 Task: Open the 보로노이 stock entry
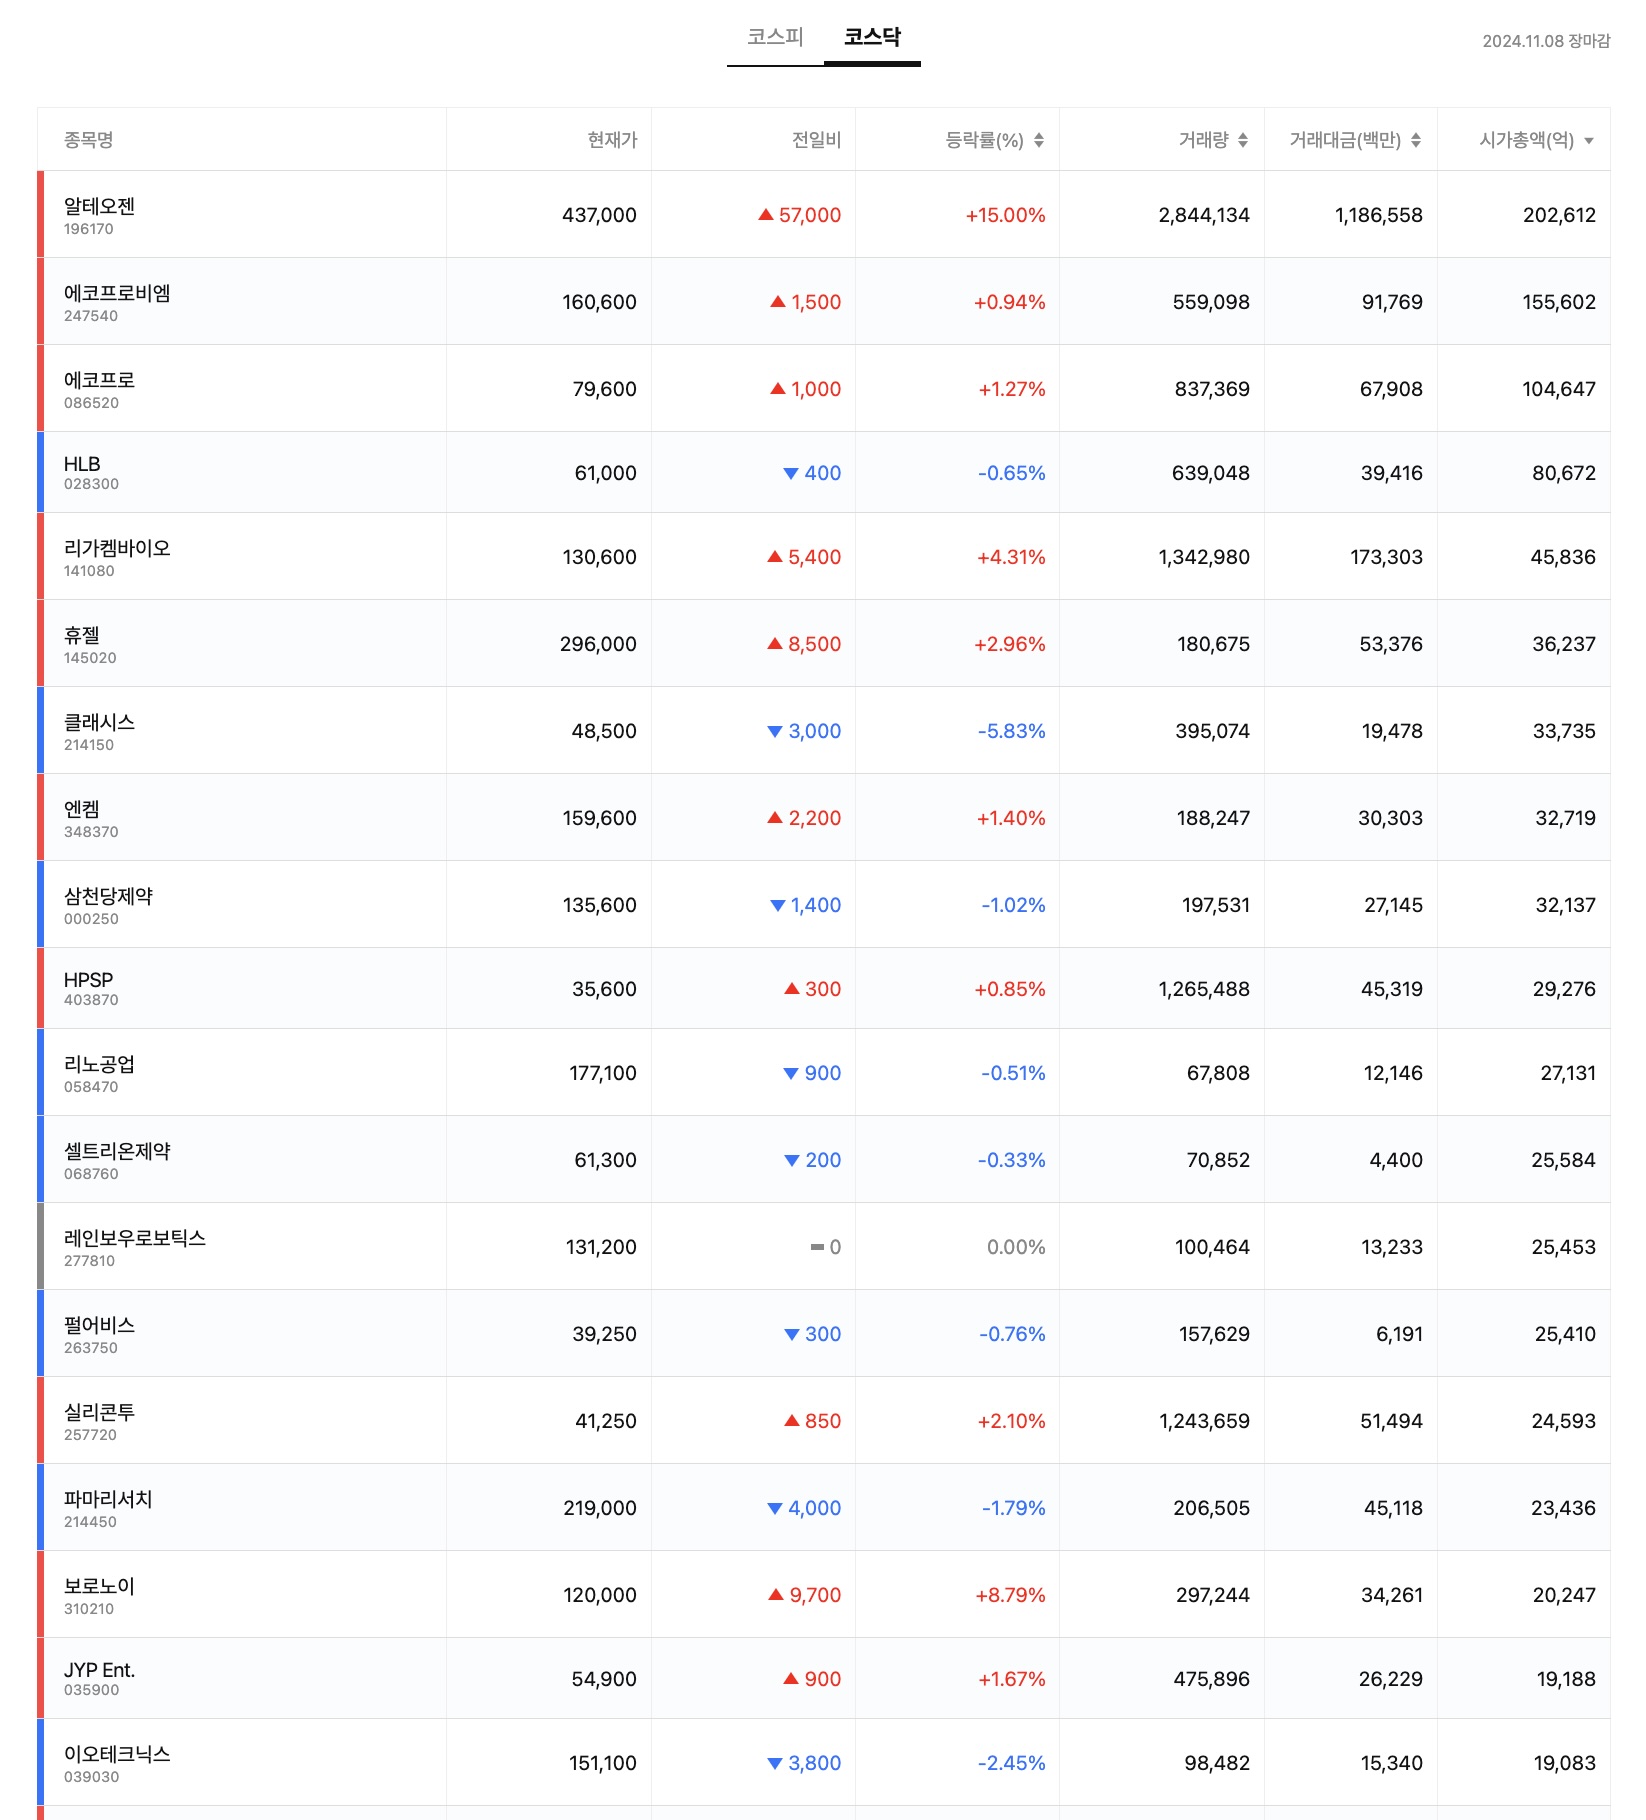tap(99, 1586)
